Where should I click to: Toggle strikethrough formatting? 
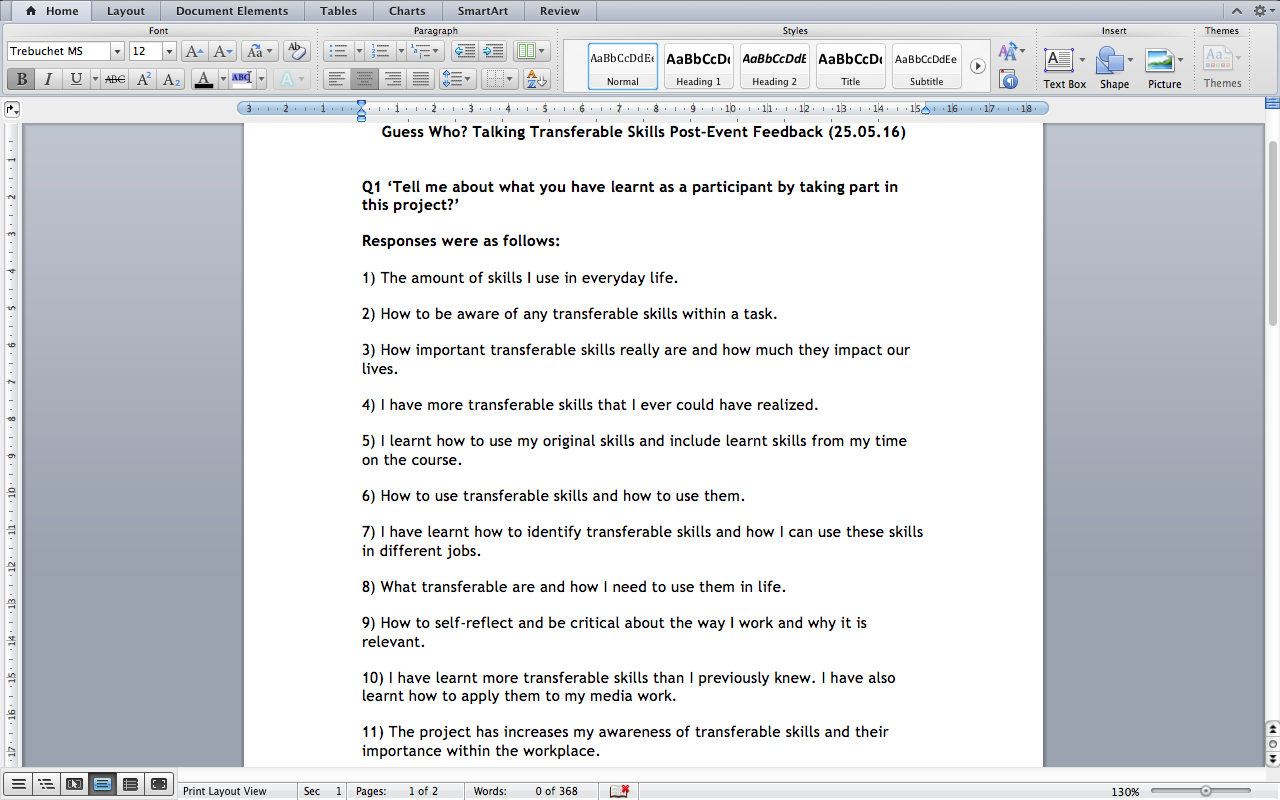115,79
